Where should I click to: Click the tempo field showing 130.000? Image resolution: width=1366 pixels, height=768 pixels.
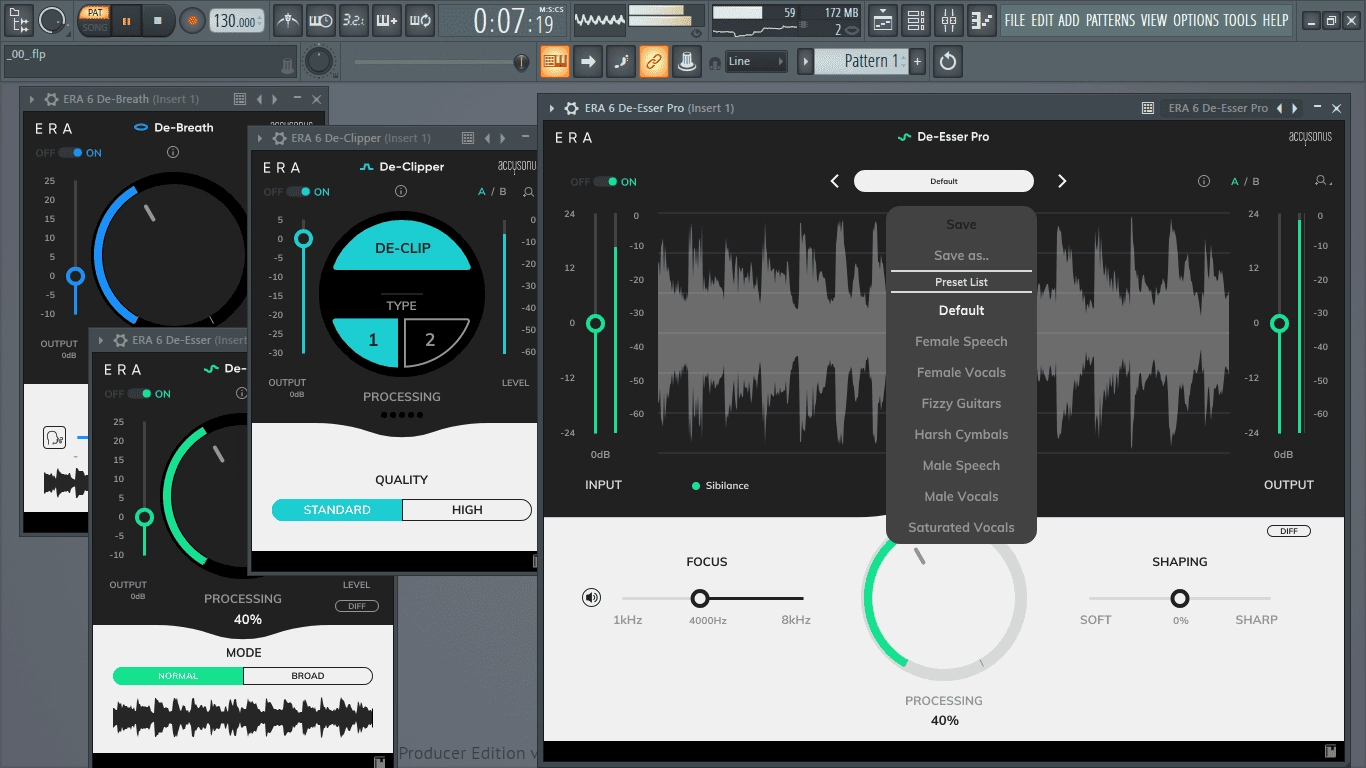click(x=238, y=20)
